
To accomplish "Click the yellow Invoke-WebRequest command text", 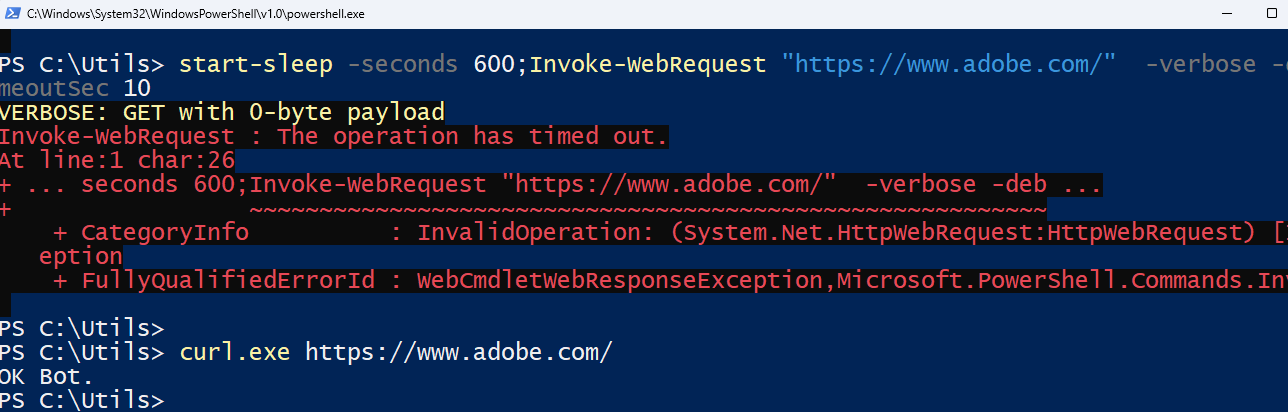I will click(647, 64).
